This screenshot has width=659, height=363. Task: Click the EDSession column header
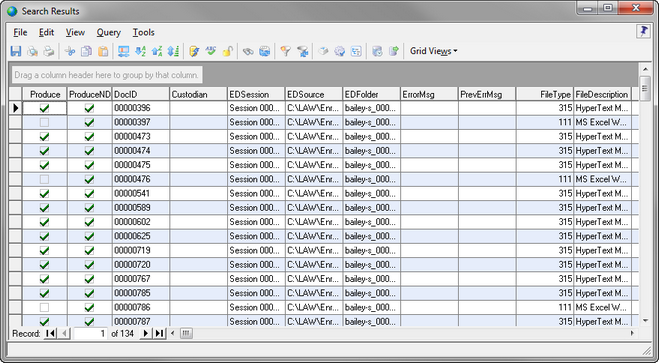[256, 95]
